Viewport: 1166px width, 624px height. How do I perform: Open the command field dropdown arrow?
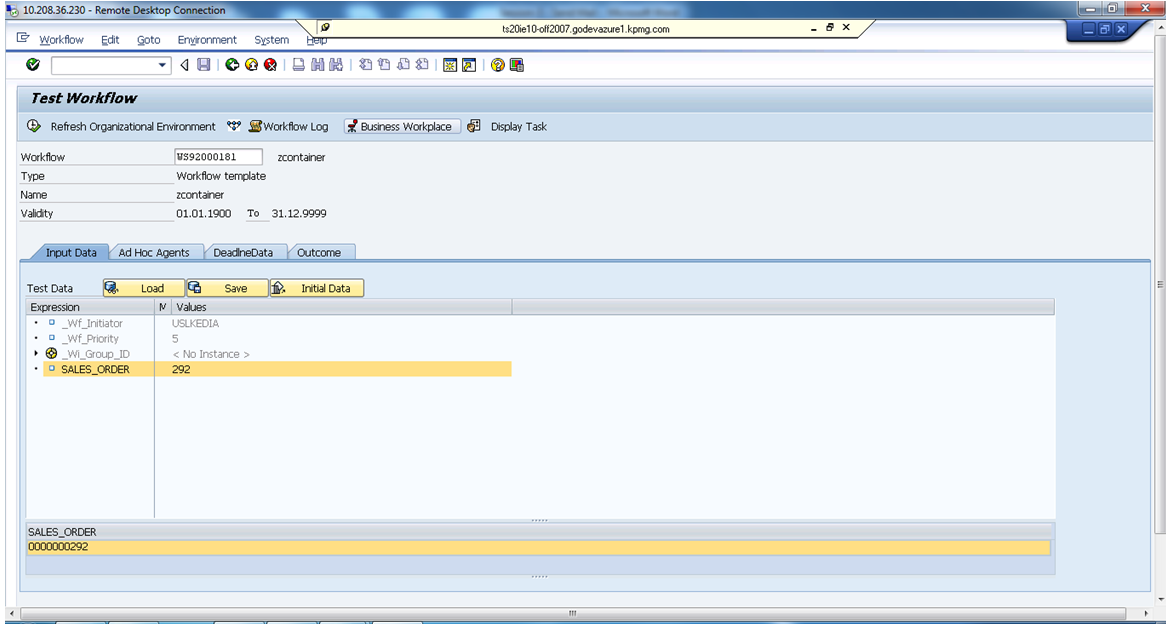click(162, 66)
